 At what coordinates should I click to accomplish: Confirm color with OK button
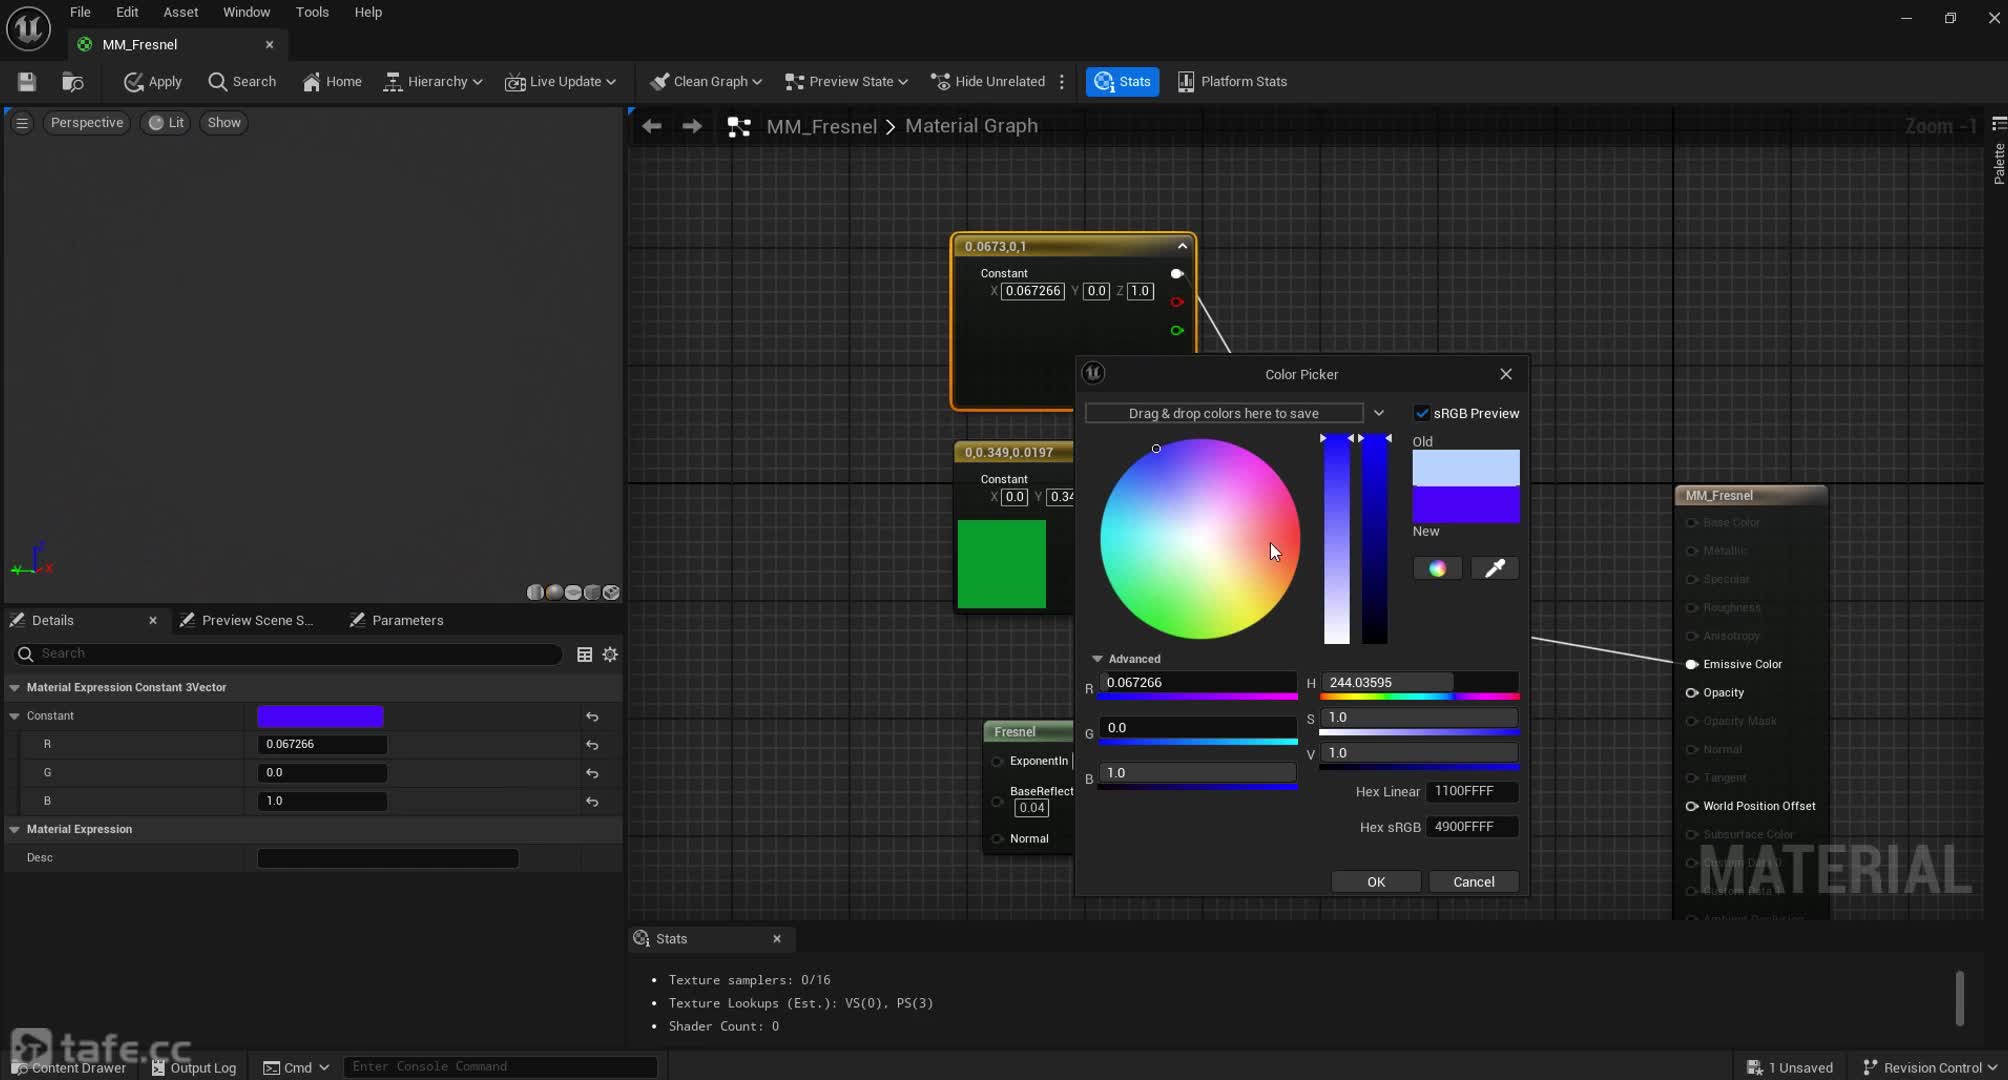[1376, 882]
